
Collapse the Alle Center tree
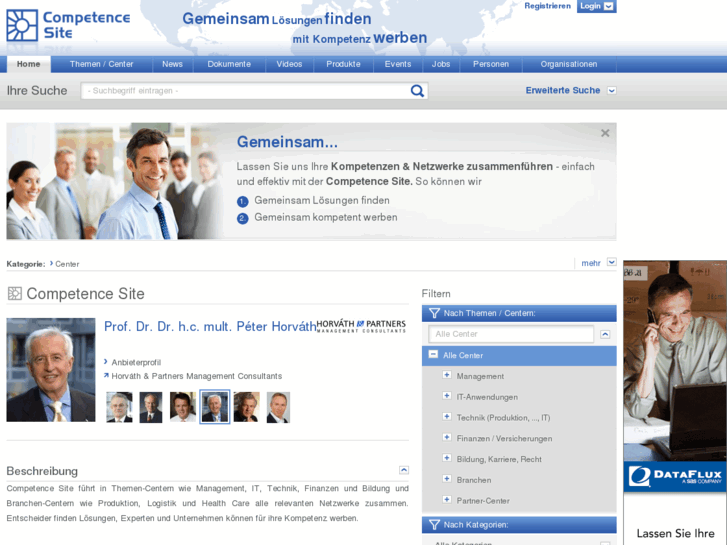[x=433, y=354]
